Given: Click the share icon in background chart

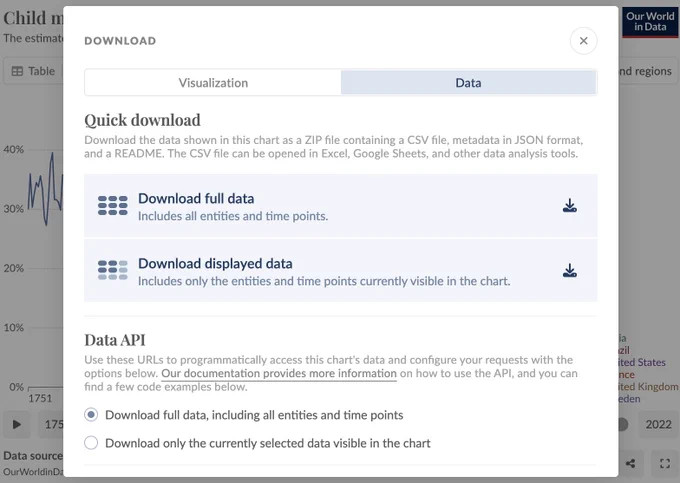Looking at the screenshot, I should [631, 463].
